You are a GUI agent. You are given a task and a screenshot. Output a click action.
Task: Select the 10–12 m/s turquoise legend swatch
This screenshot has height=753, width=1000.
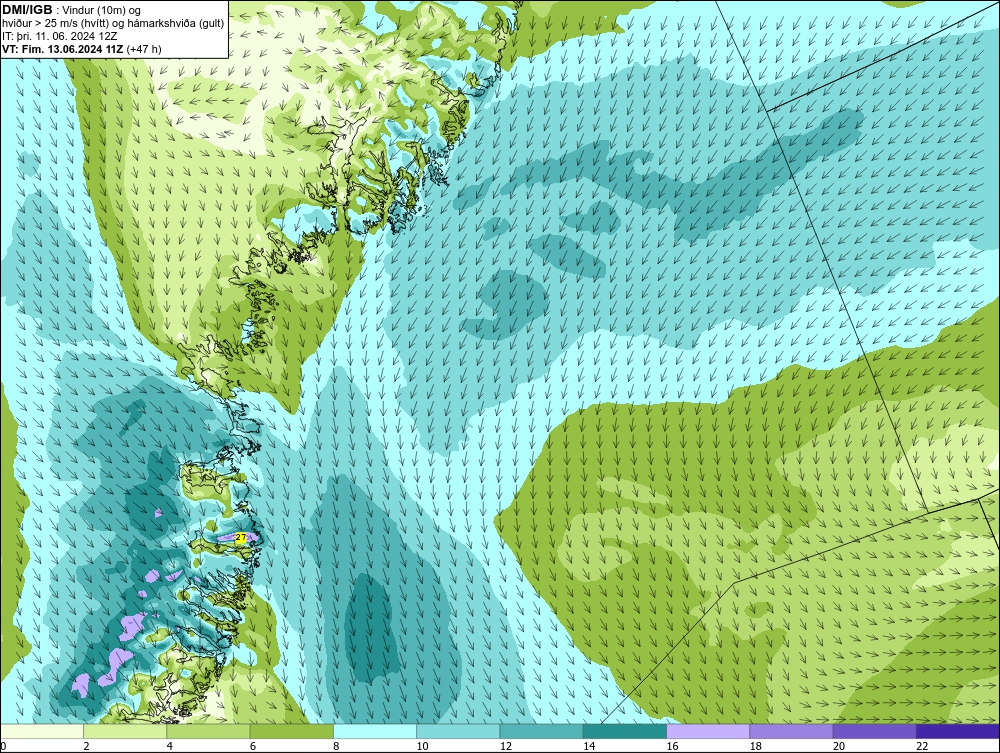click(458, 731)
